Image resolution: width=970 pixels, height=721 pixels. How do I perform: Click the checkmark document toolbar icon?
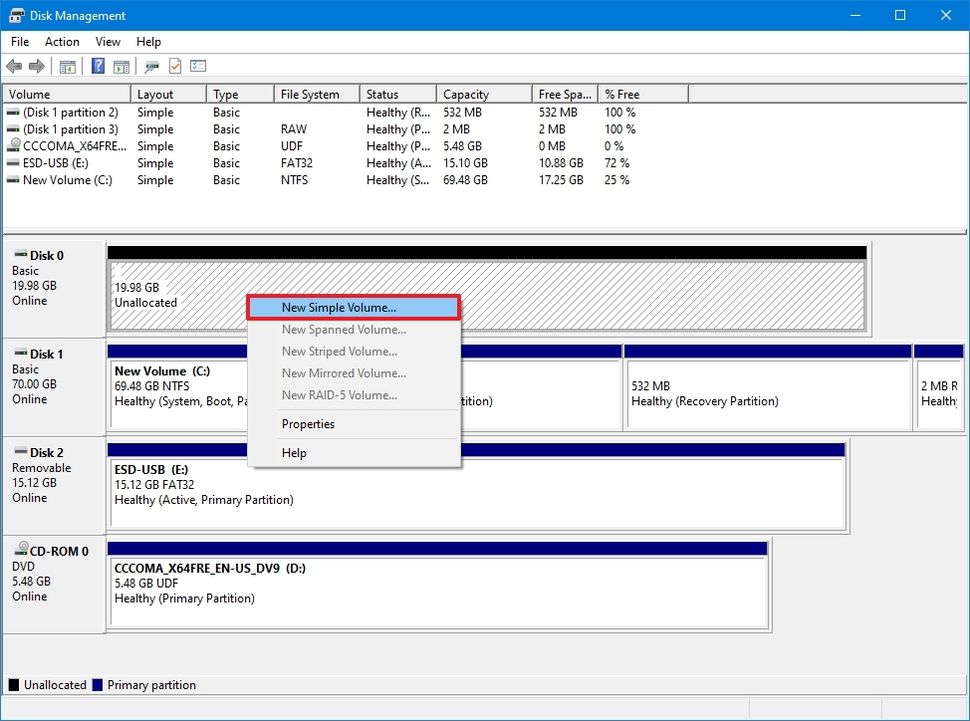point(172,66)
